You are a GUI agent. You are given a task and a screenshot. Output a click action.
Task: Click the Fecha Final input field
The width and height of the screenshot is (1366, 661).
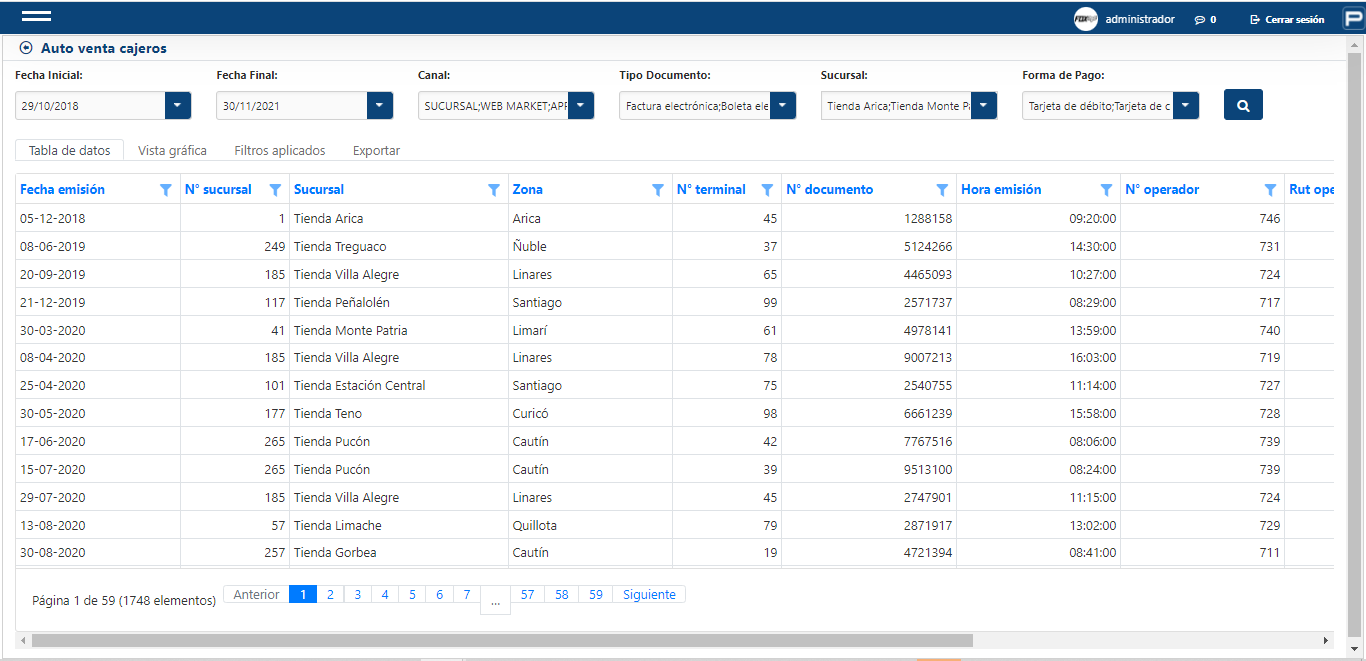coord(292,105)
